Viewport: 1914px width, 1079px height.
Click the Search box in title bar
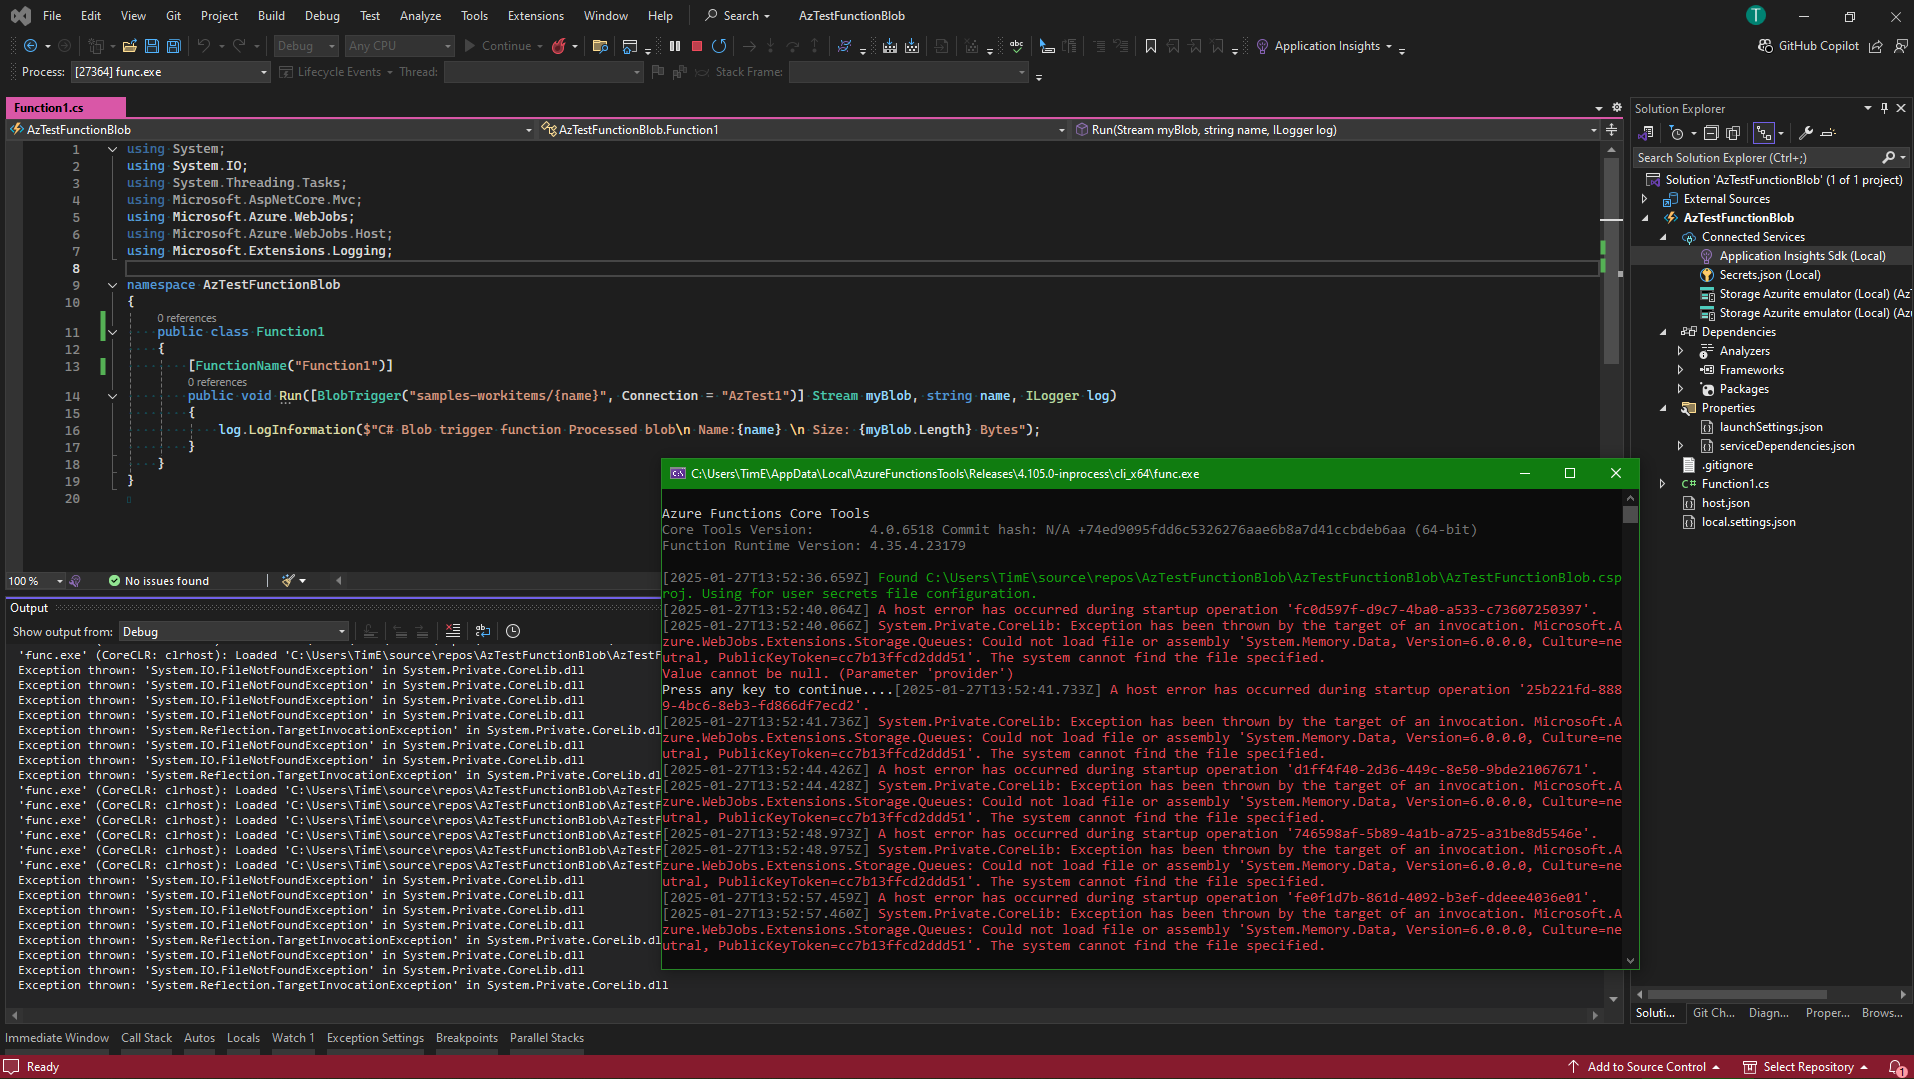(737, 16)
